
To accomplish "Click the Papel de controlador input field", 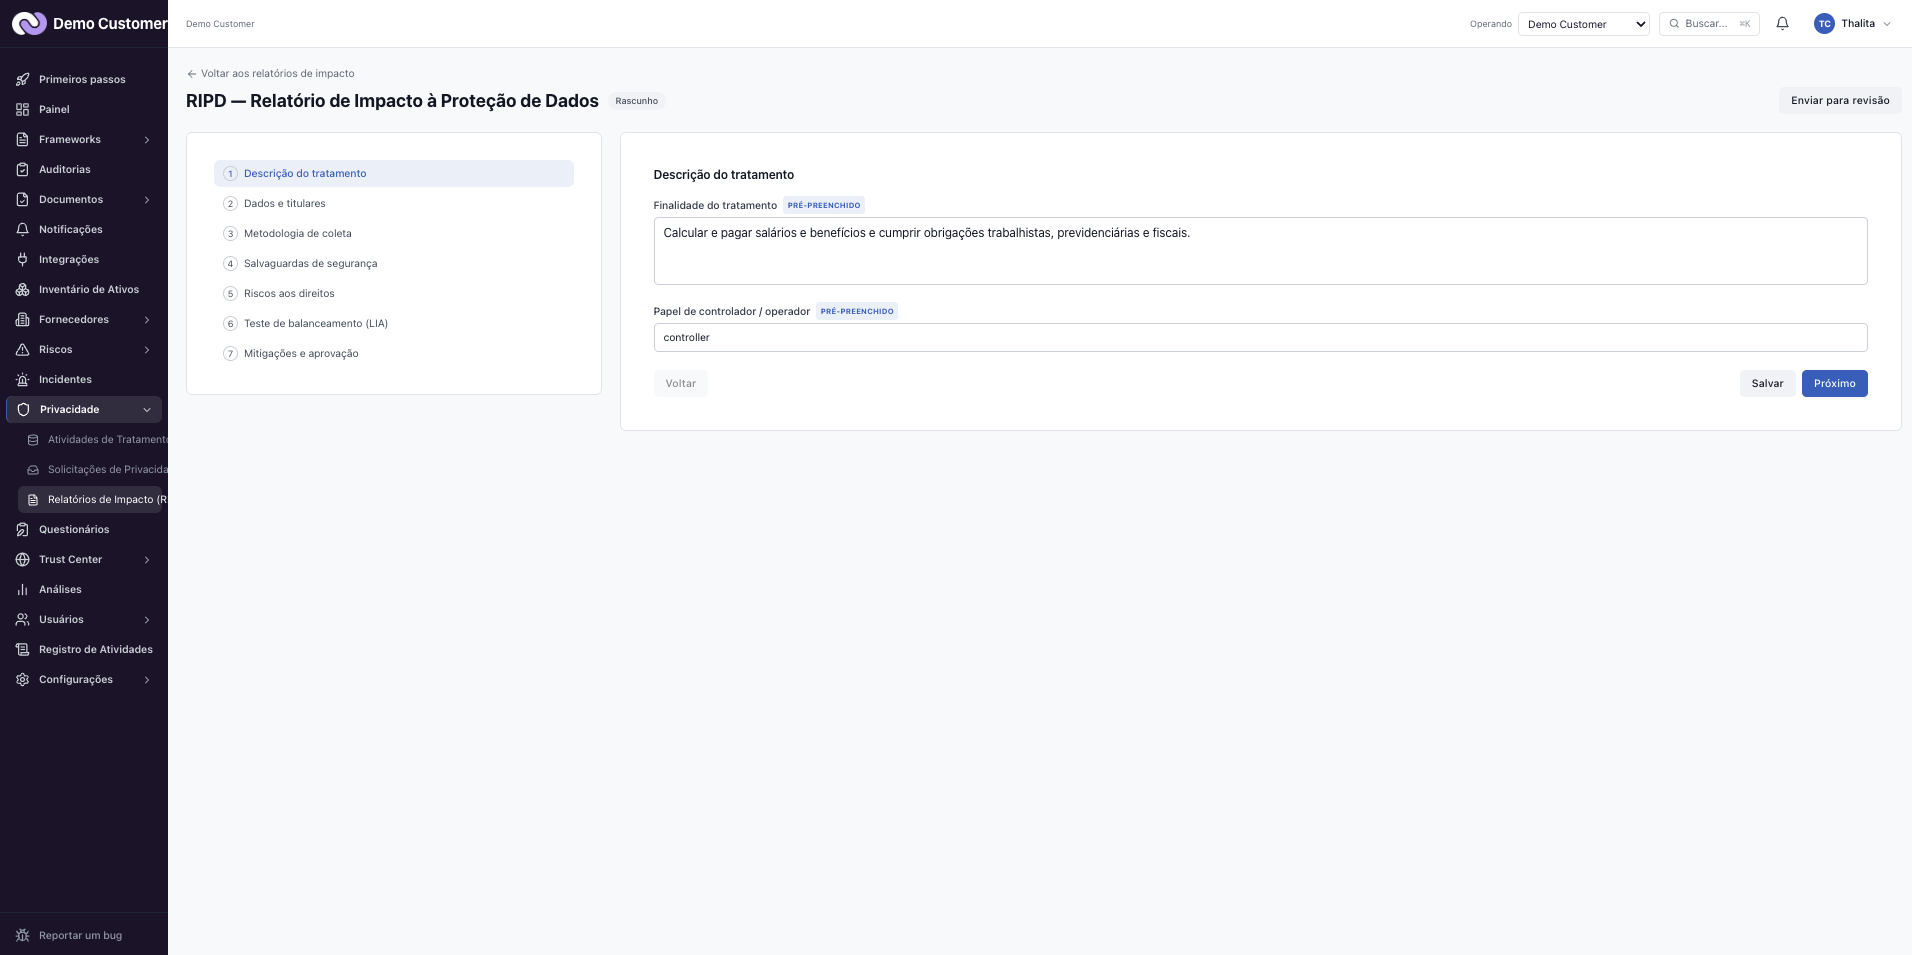I will pos(1260,337).
